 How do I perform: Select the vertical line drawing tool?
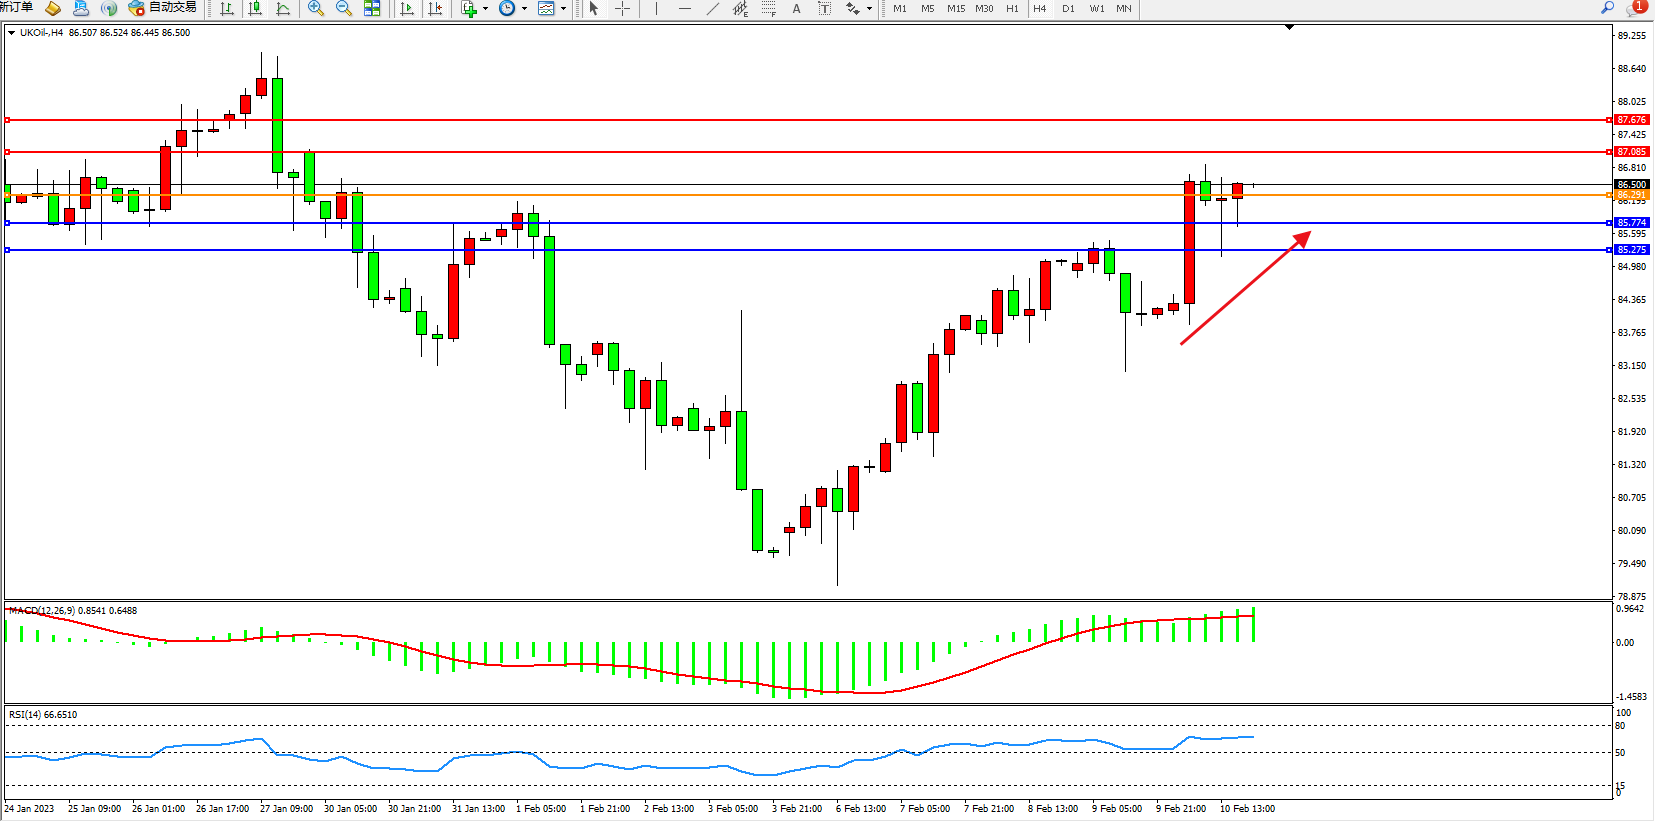pos(656,8)
